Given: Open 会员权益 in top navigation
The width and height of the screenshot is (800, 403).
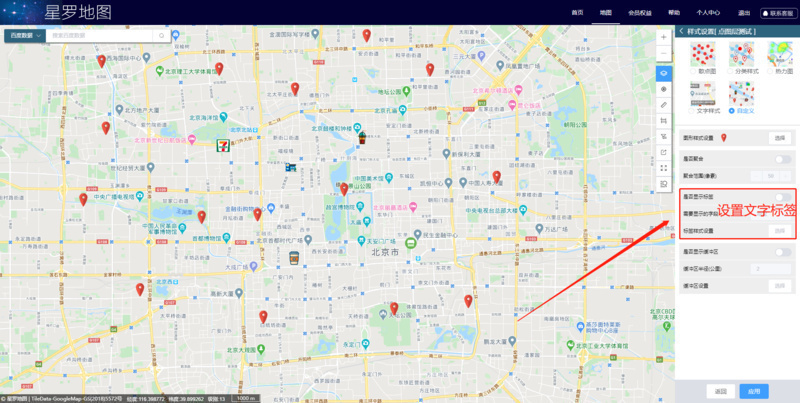Looking at the screenshot, I should coord(640,13).
